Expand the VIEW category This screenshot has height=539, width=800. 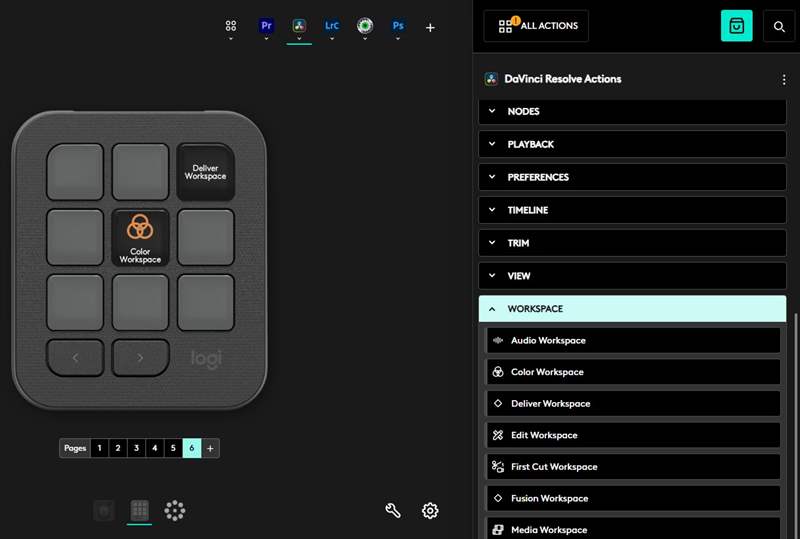click(632, 276)
